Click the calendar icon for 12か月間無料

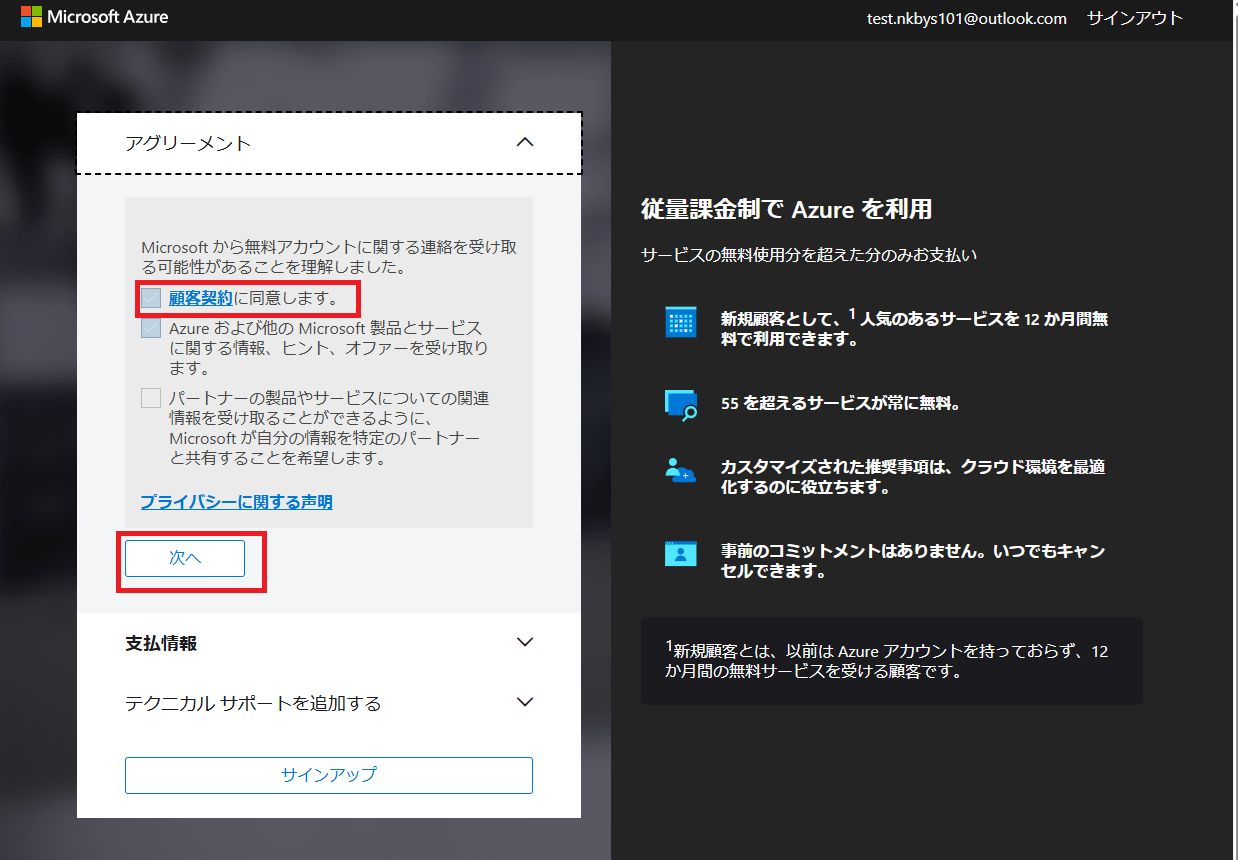coord(681,322)
